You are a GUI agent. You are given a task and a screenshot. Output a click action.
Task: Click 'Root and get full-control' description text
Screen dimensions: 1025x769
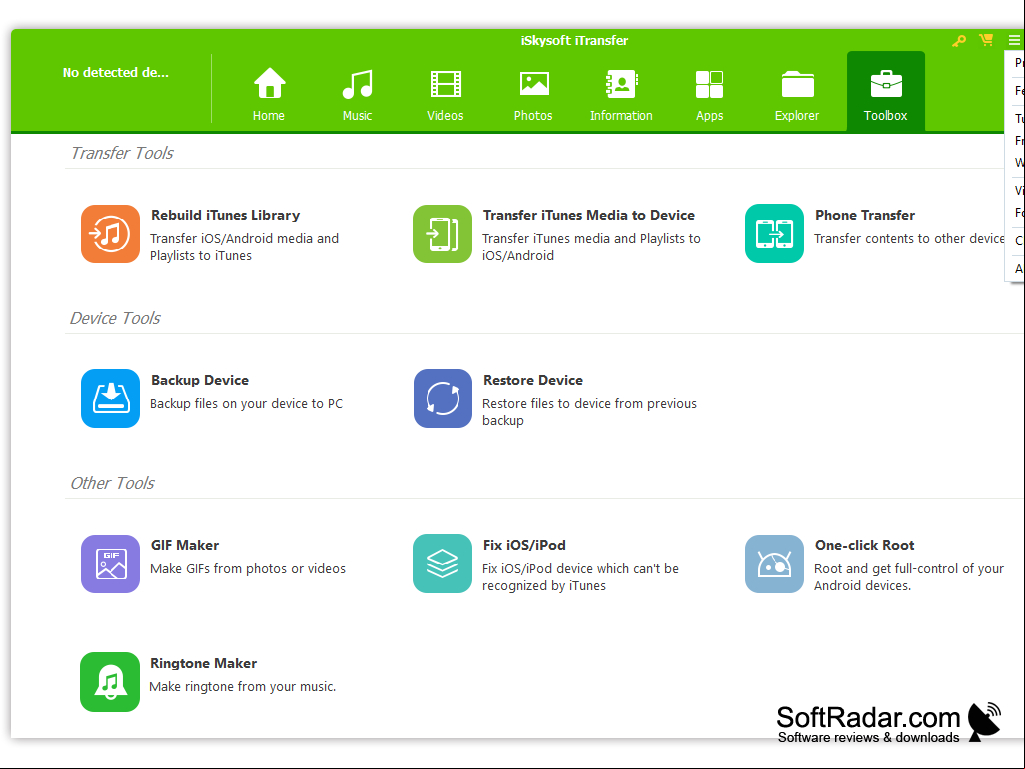pos(909,577)
